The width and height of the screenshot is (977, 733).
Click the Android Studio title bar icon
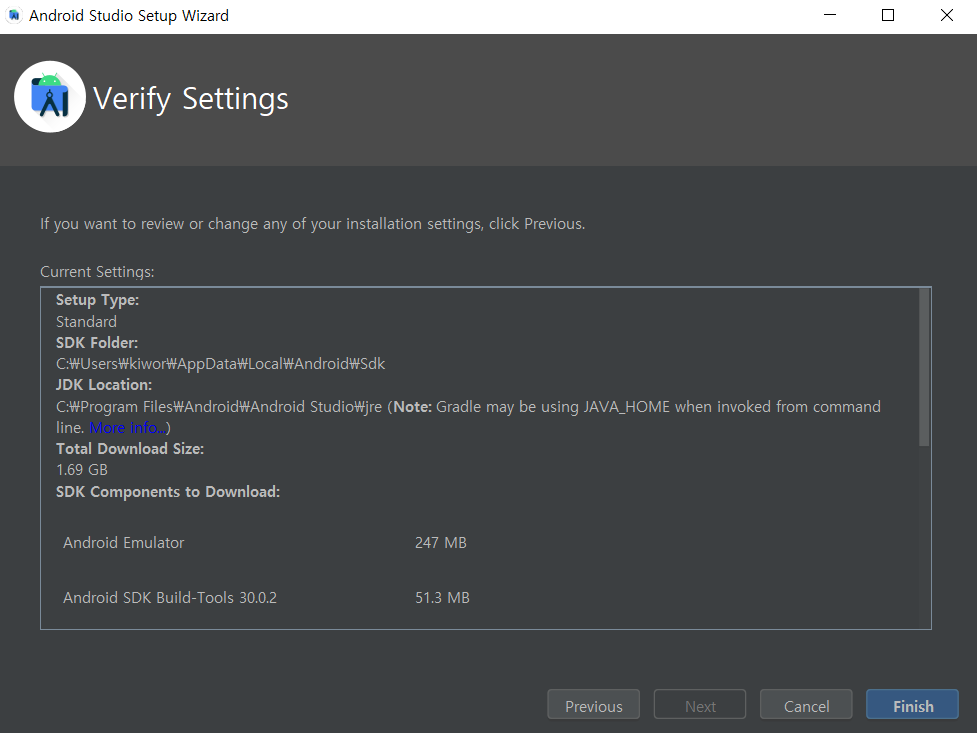(x=14, y=16)
